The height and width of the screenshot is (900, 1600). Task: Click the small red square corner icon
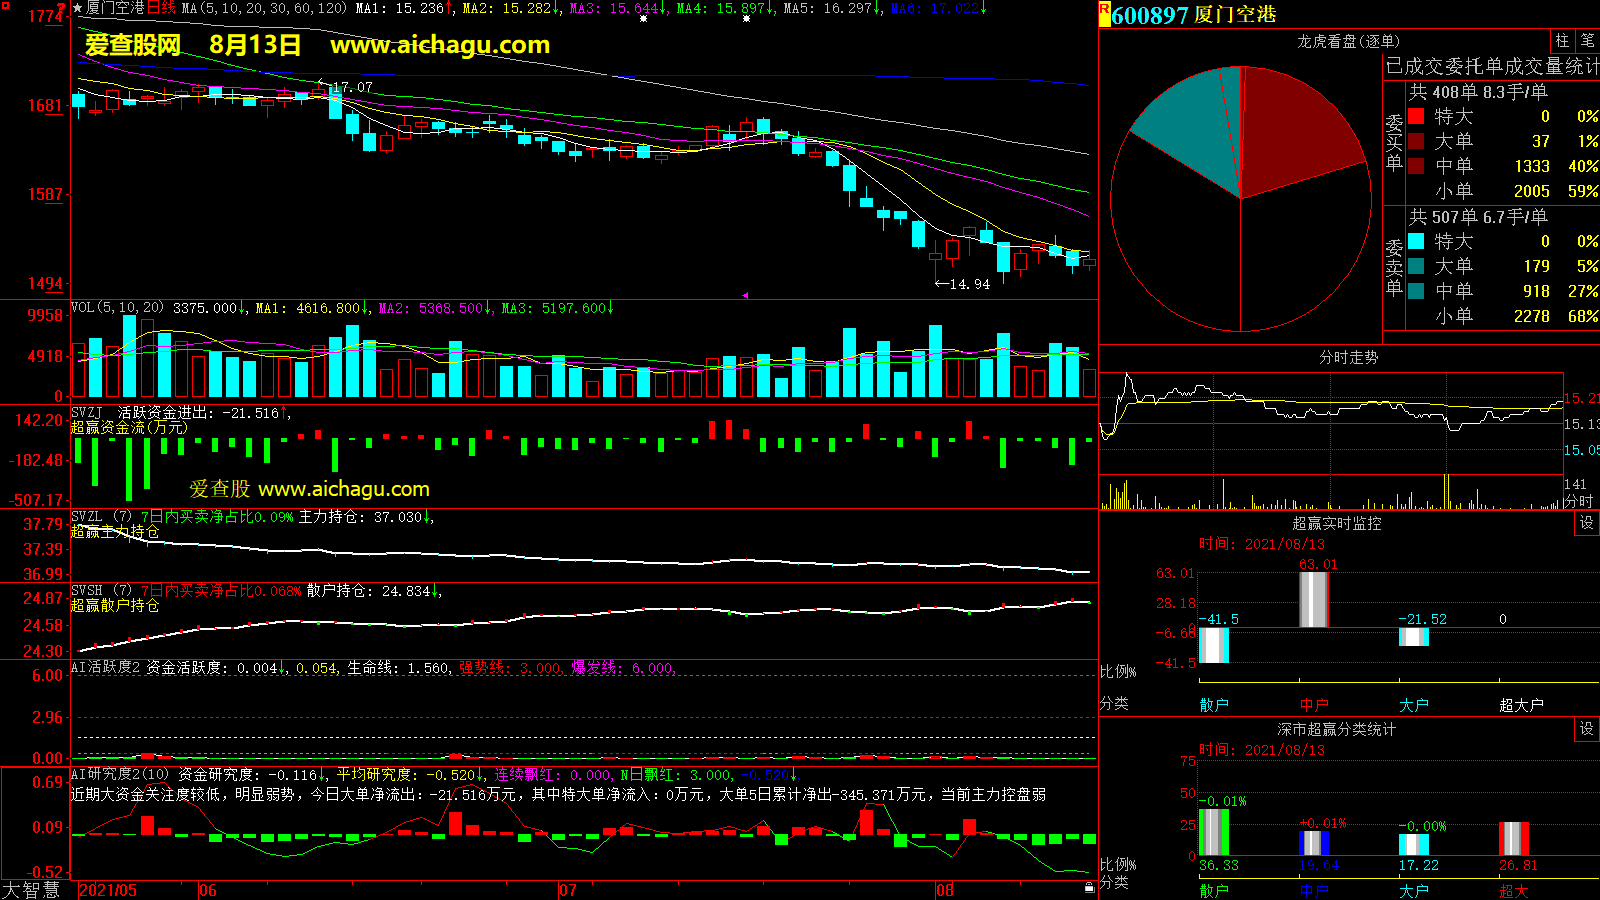(x=5, y=5)
